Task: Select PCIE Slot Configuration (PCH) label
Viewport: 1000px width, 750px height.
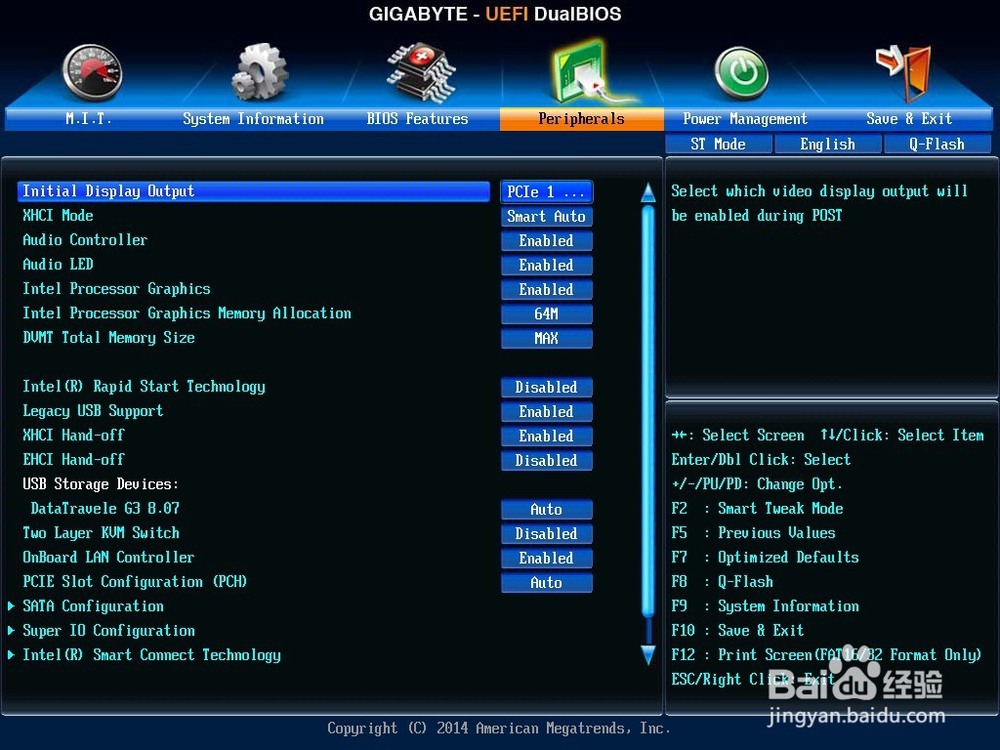Action: pos(135,582)
